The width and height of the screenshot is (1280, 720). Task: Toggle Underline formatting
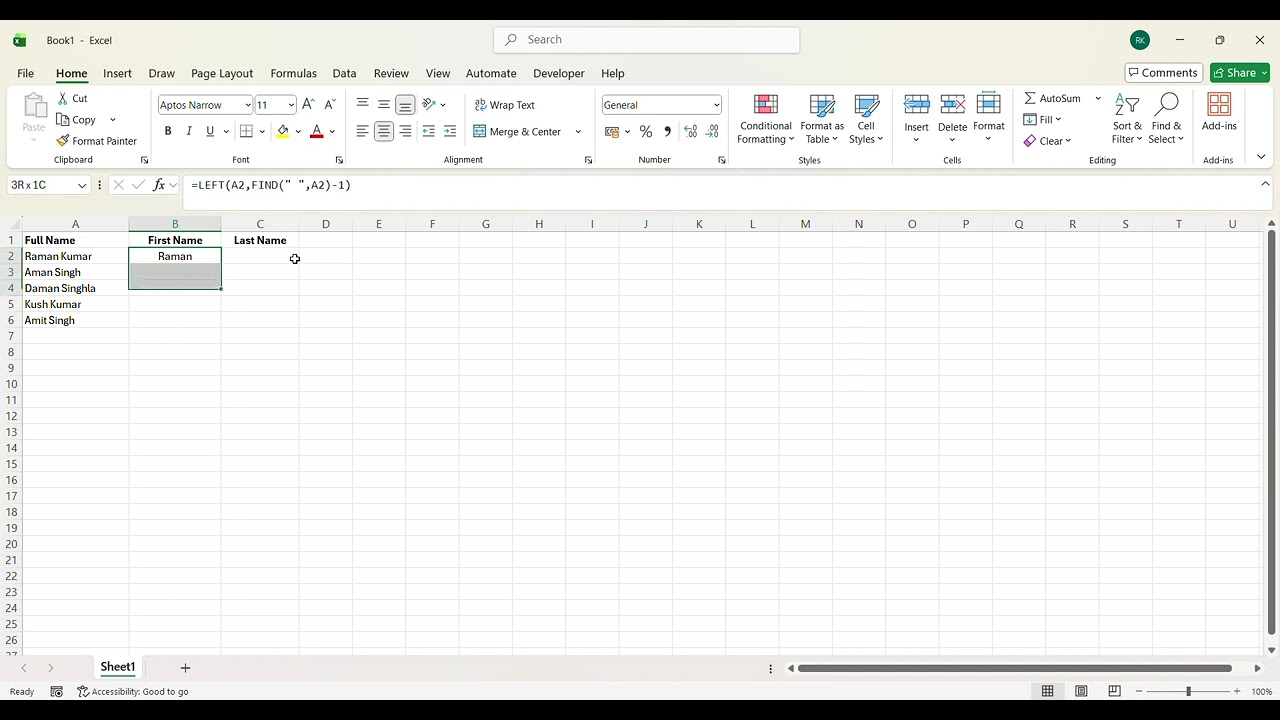point(210,131)
